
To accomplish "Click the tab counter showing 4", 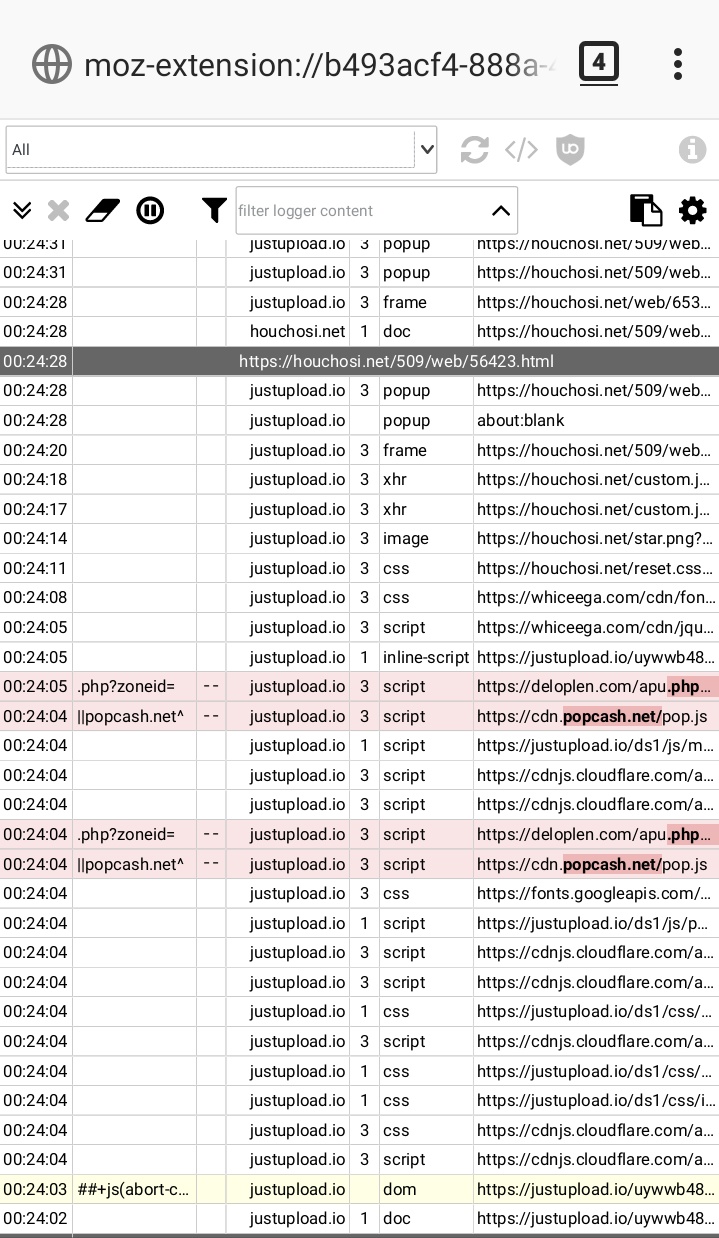I will pos(598,62).
